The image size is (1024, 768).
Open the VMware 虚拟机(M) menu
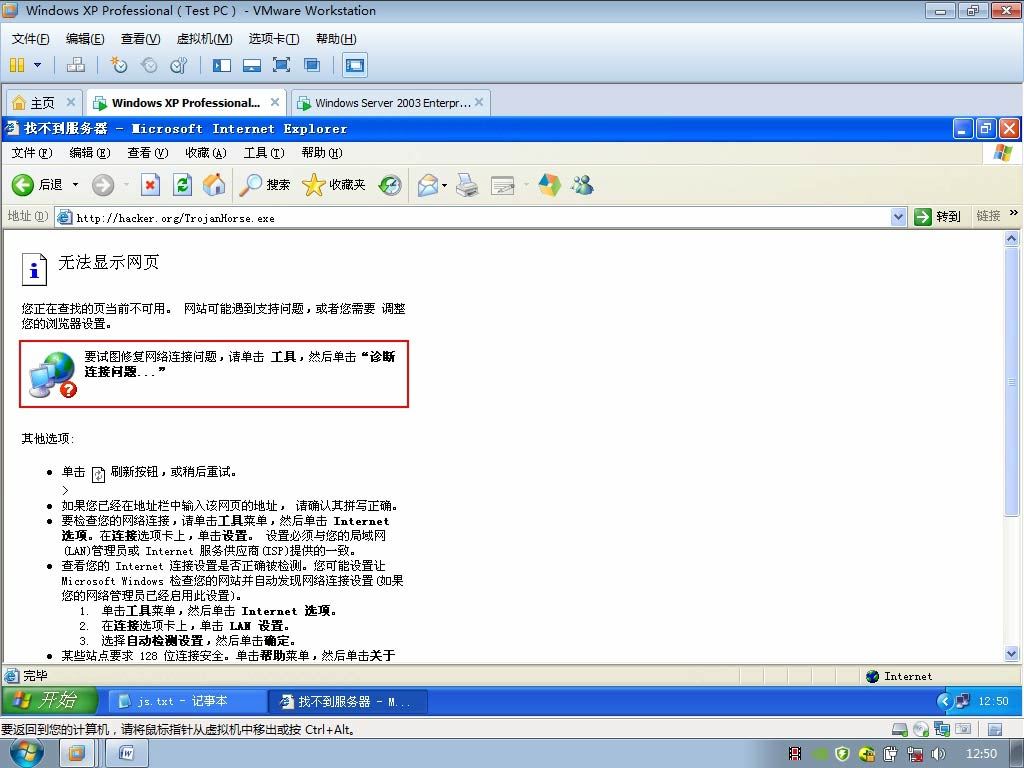pos(204,39)
